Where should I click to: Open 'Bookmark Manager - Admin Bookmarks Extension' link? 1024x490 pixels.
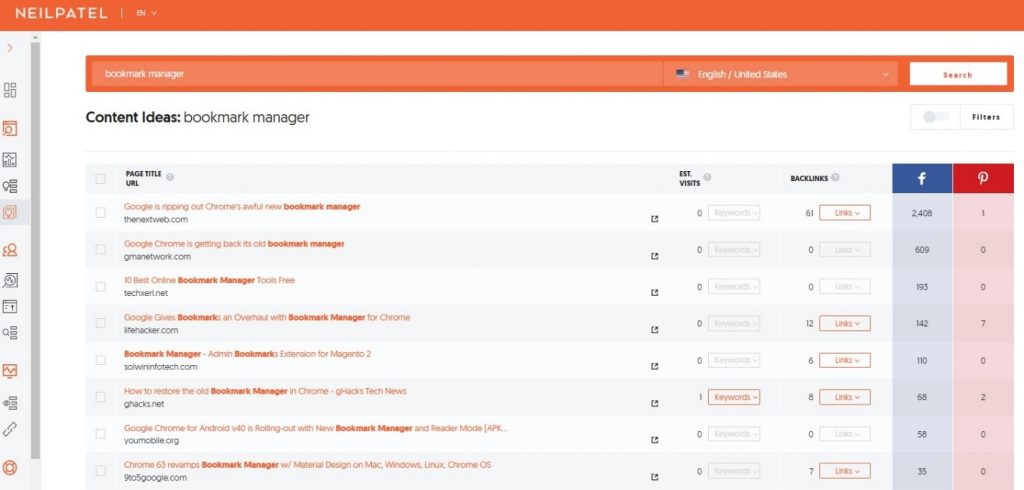248,354
